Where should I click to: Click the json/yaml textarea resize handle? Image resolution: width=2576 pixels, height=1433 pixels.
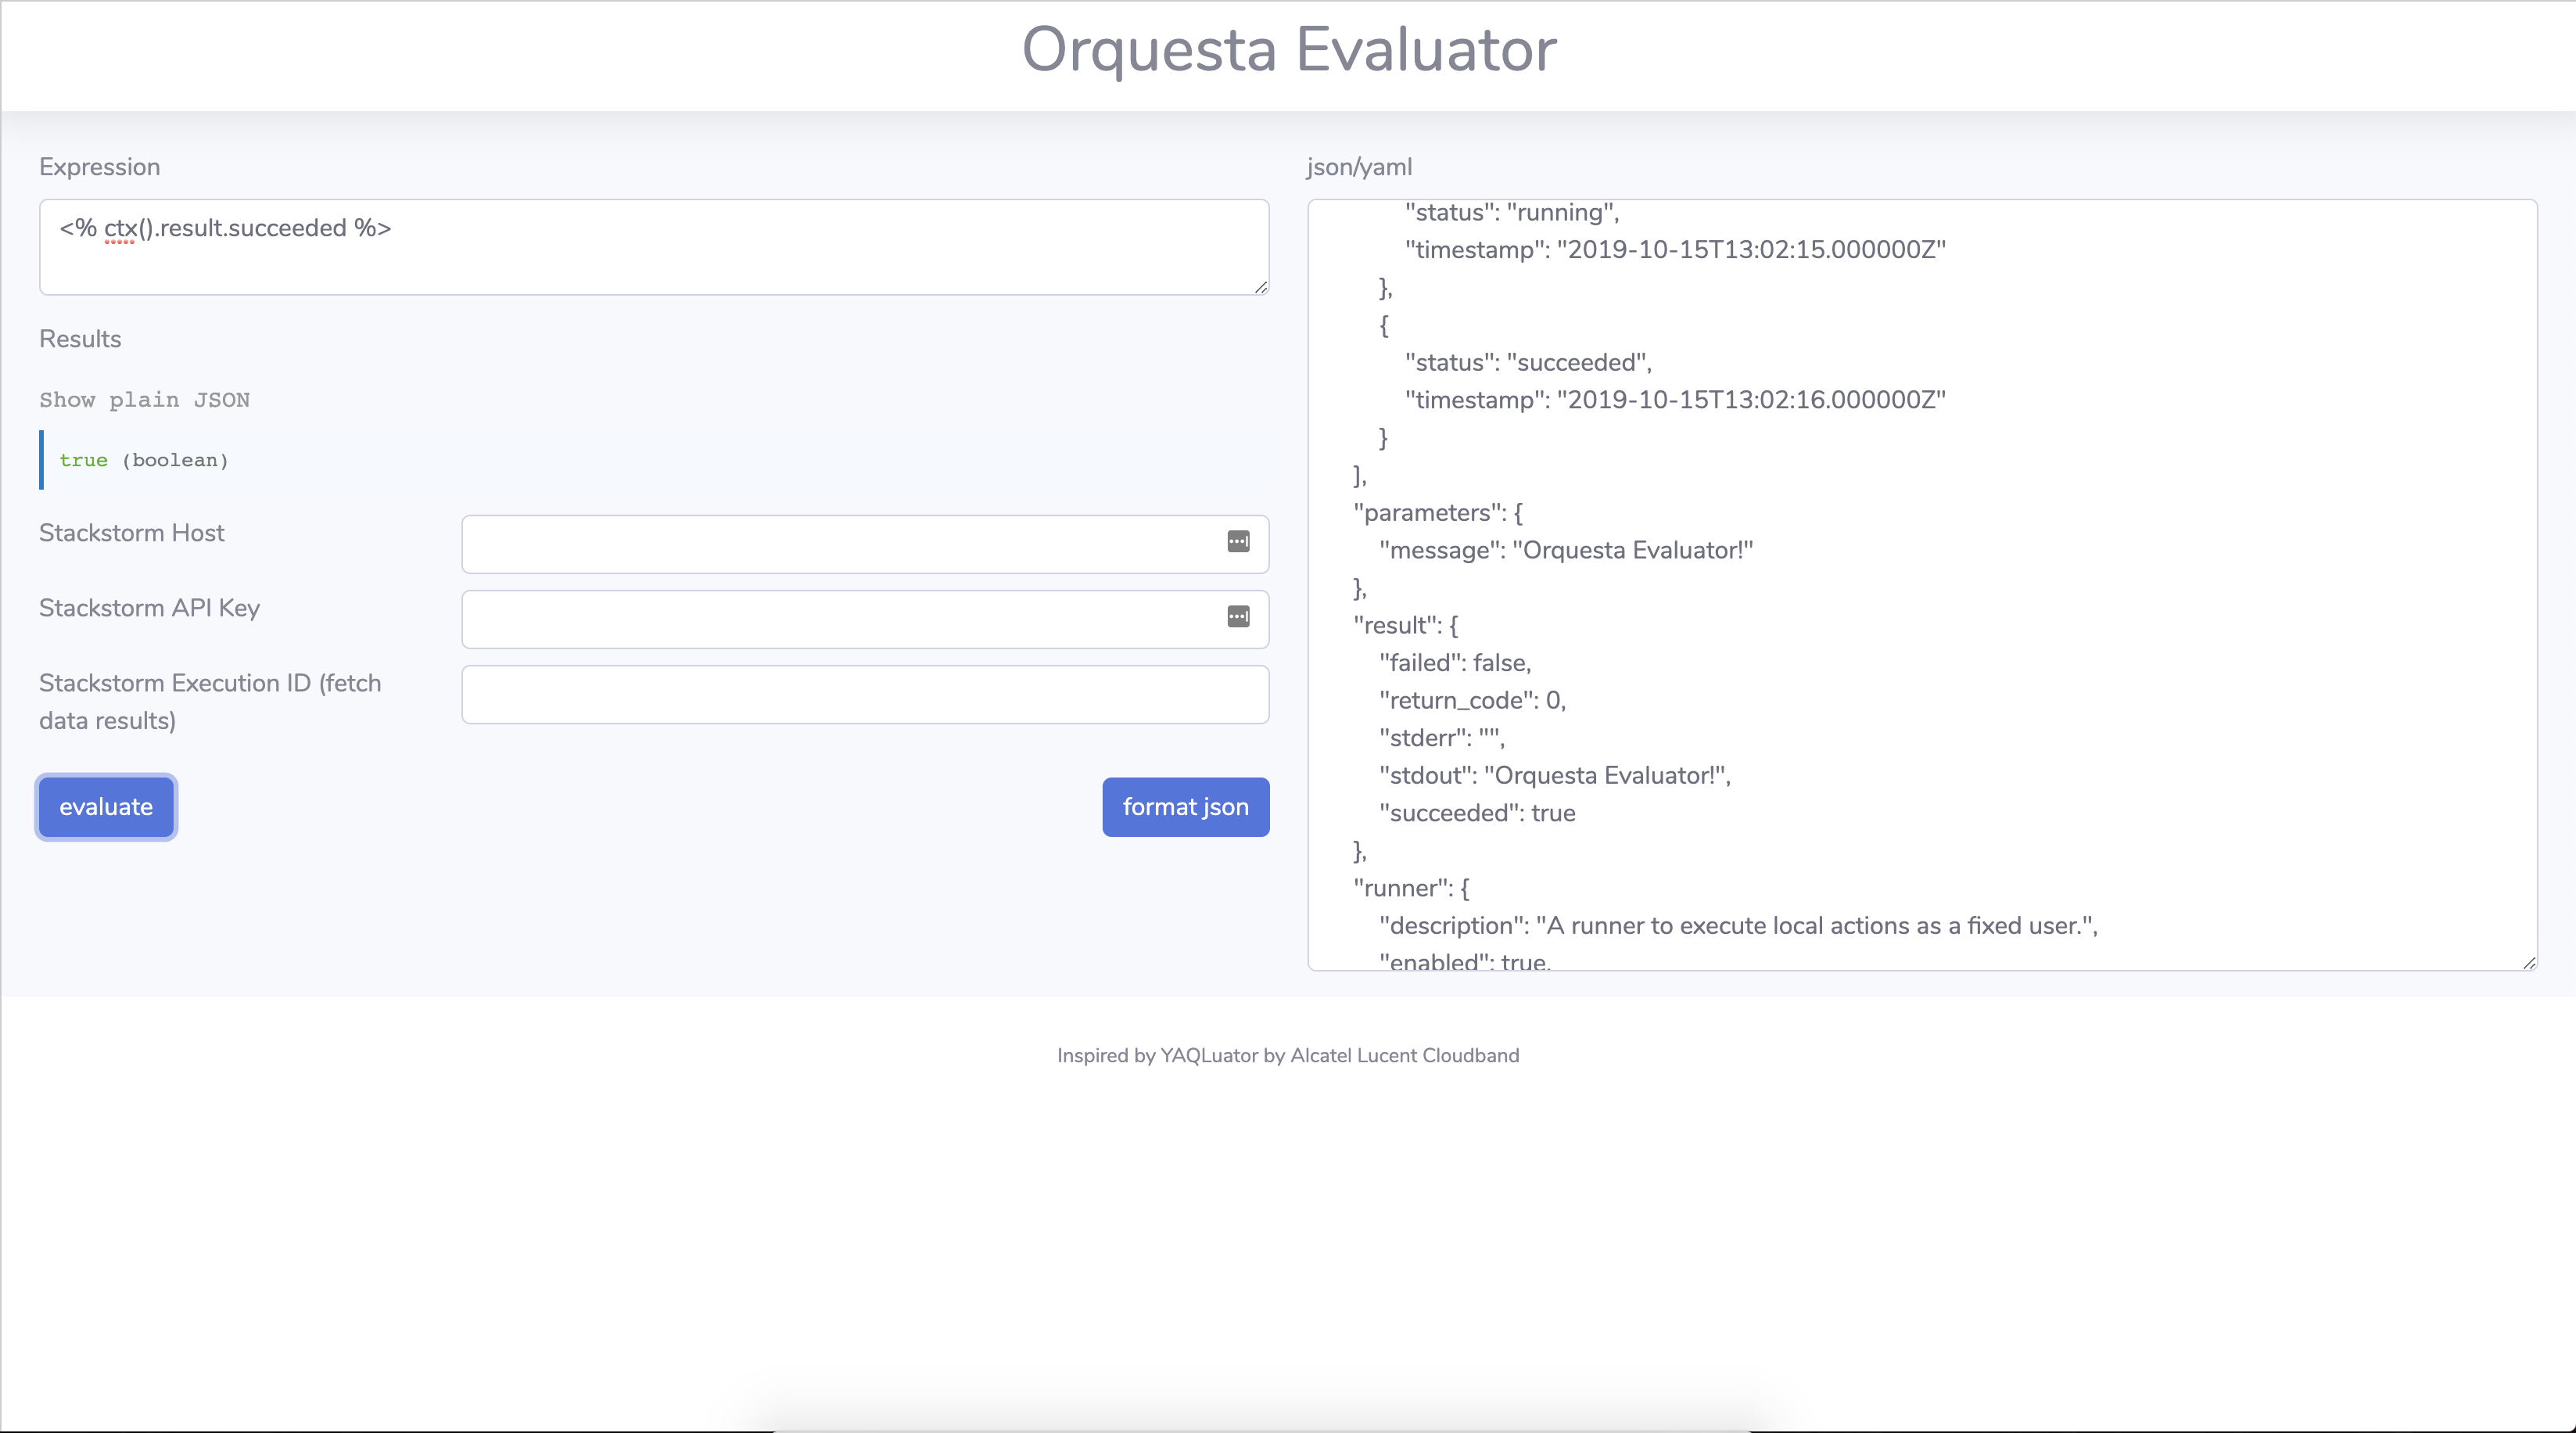point(2529,962)
